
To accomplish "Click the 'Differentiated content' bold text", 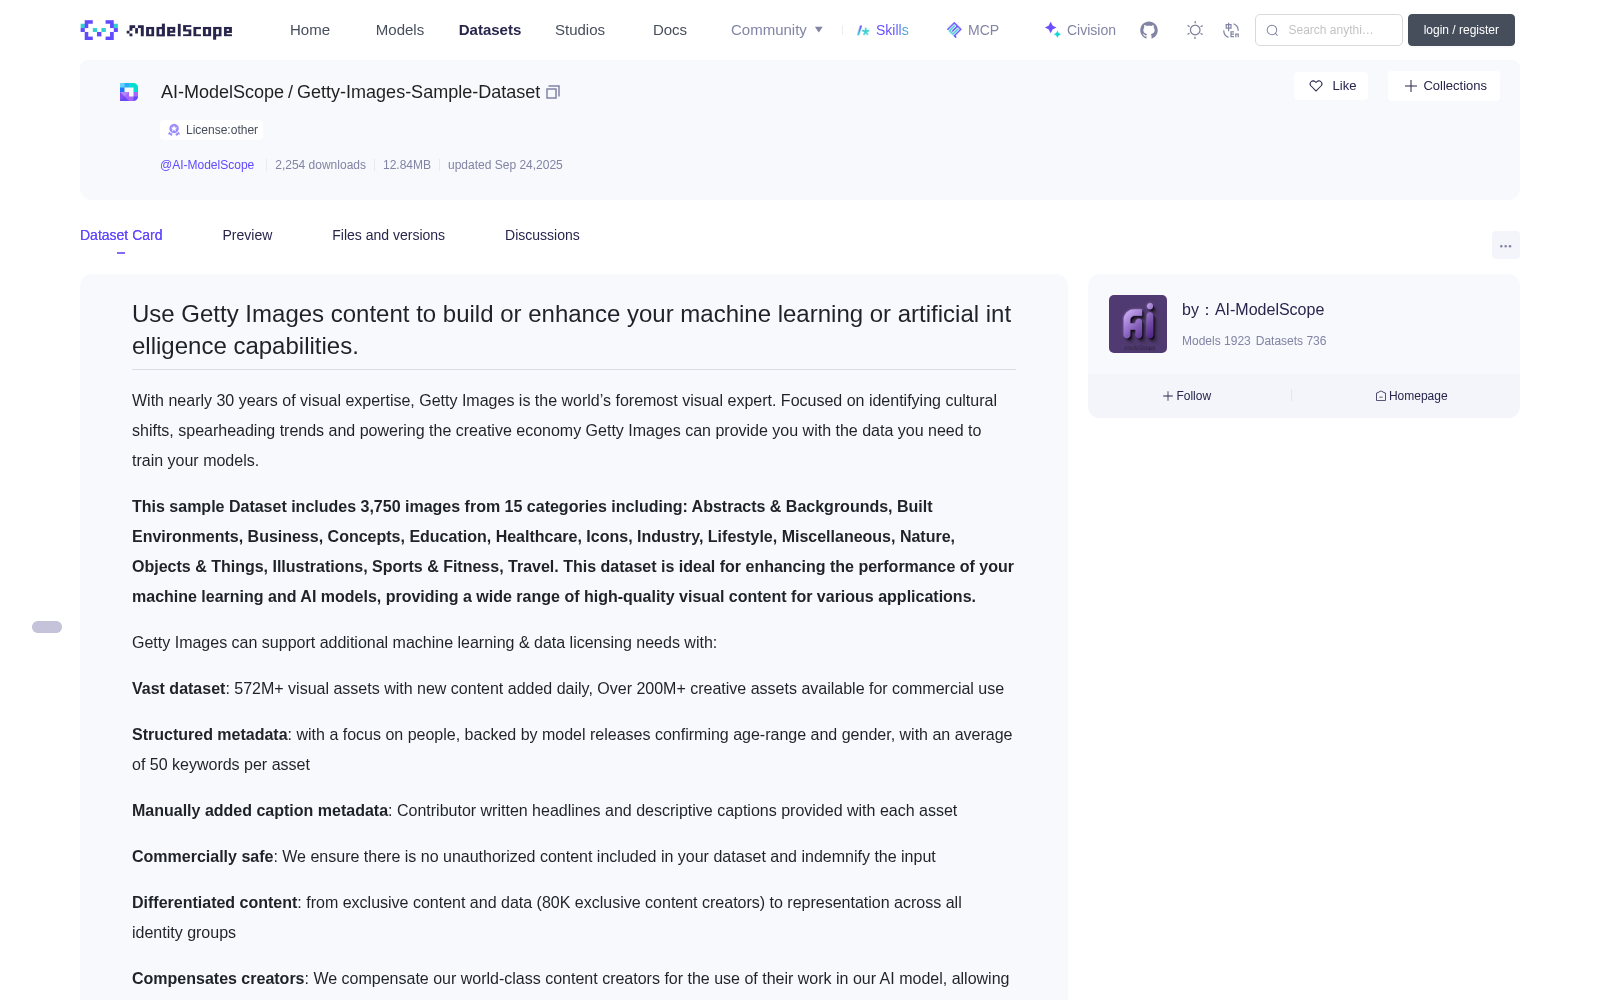I will 215,902.
